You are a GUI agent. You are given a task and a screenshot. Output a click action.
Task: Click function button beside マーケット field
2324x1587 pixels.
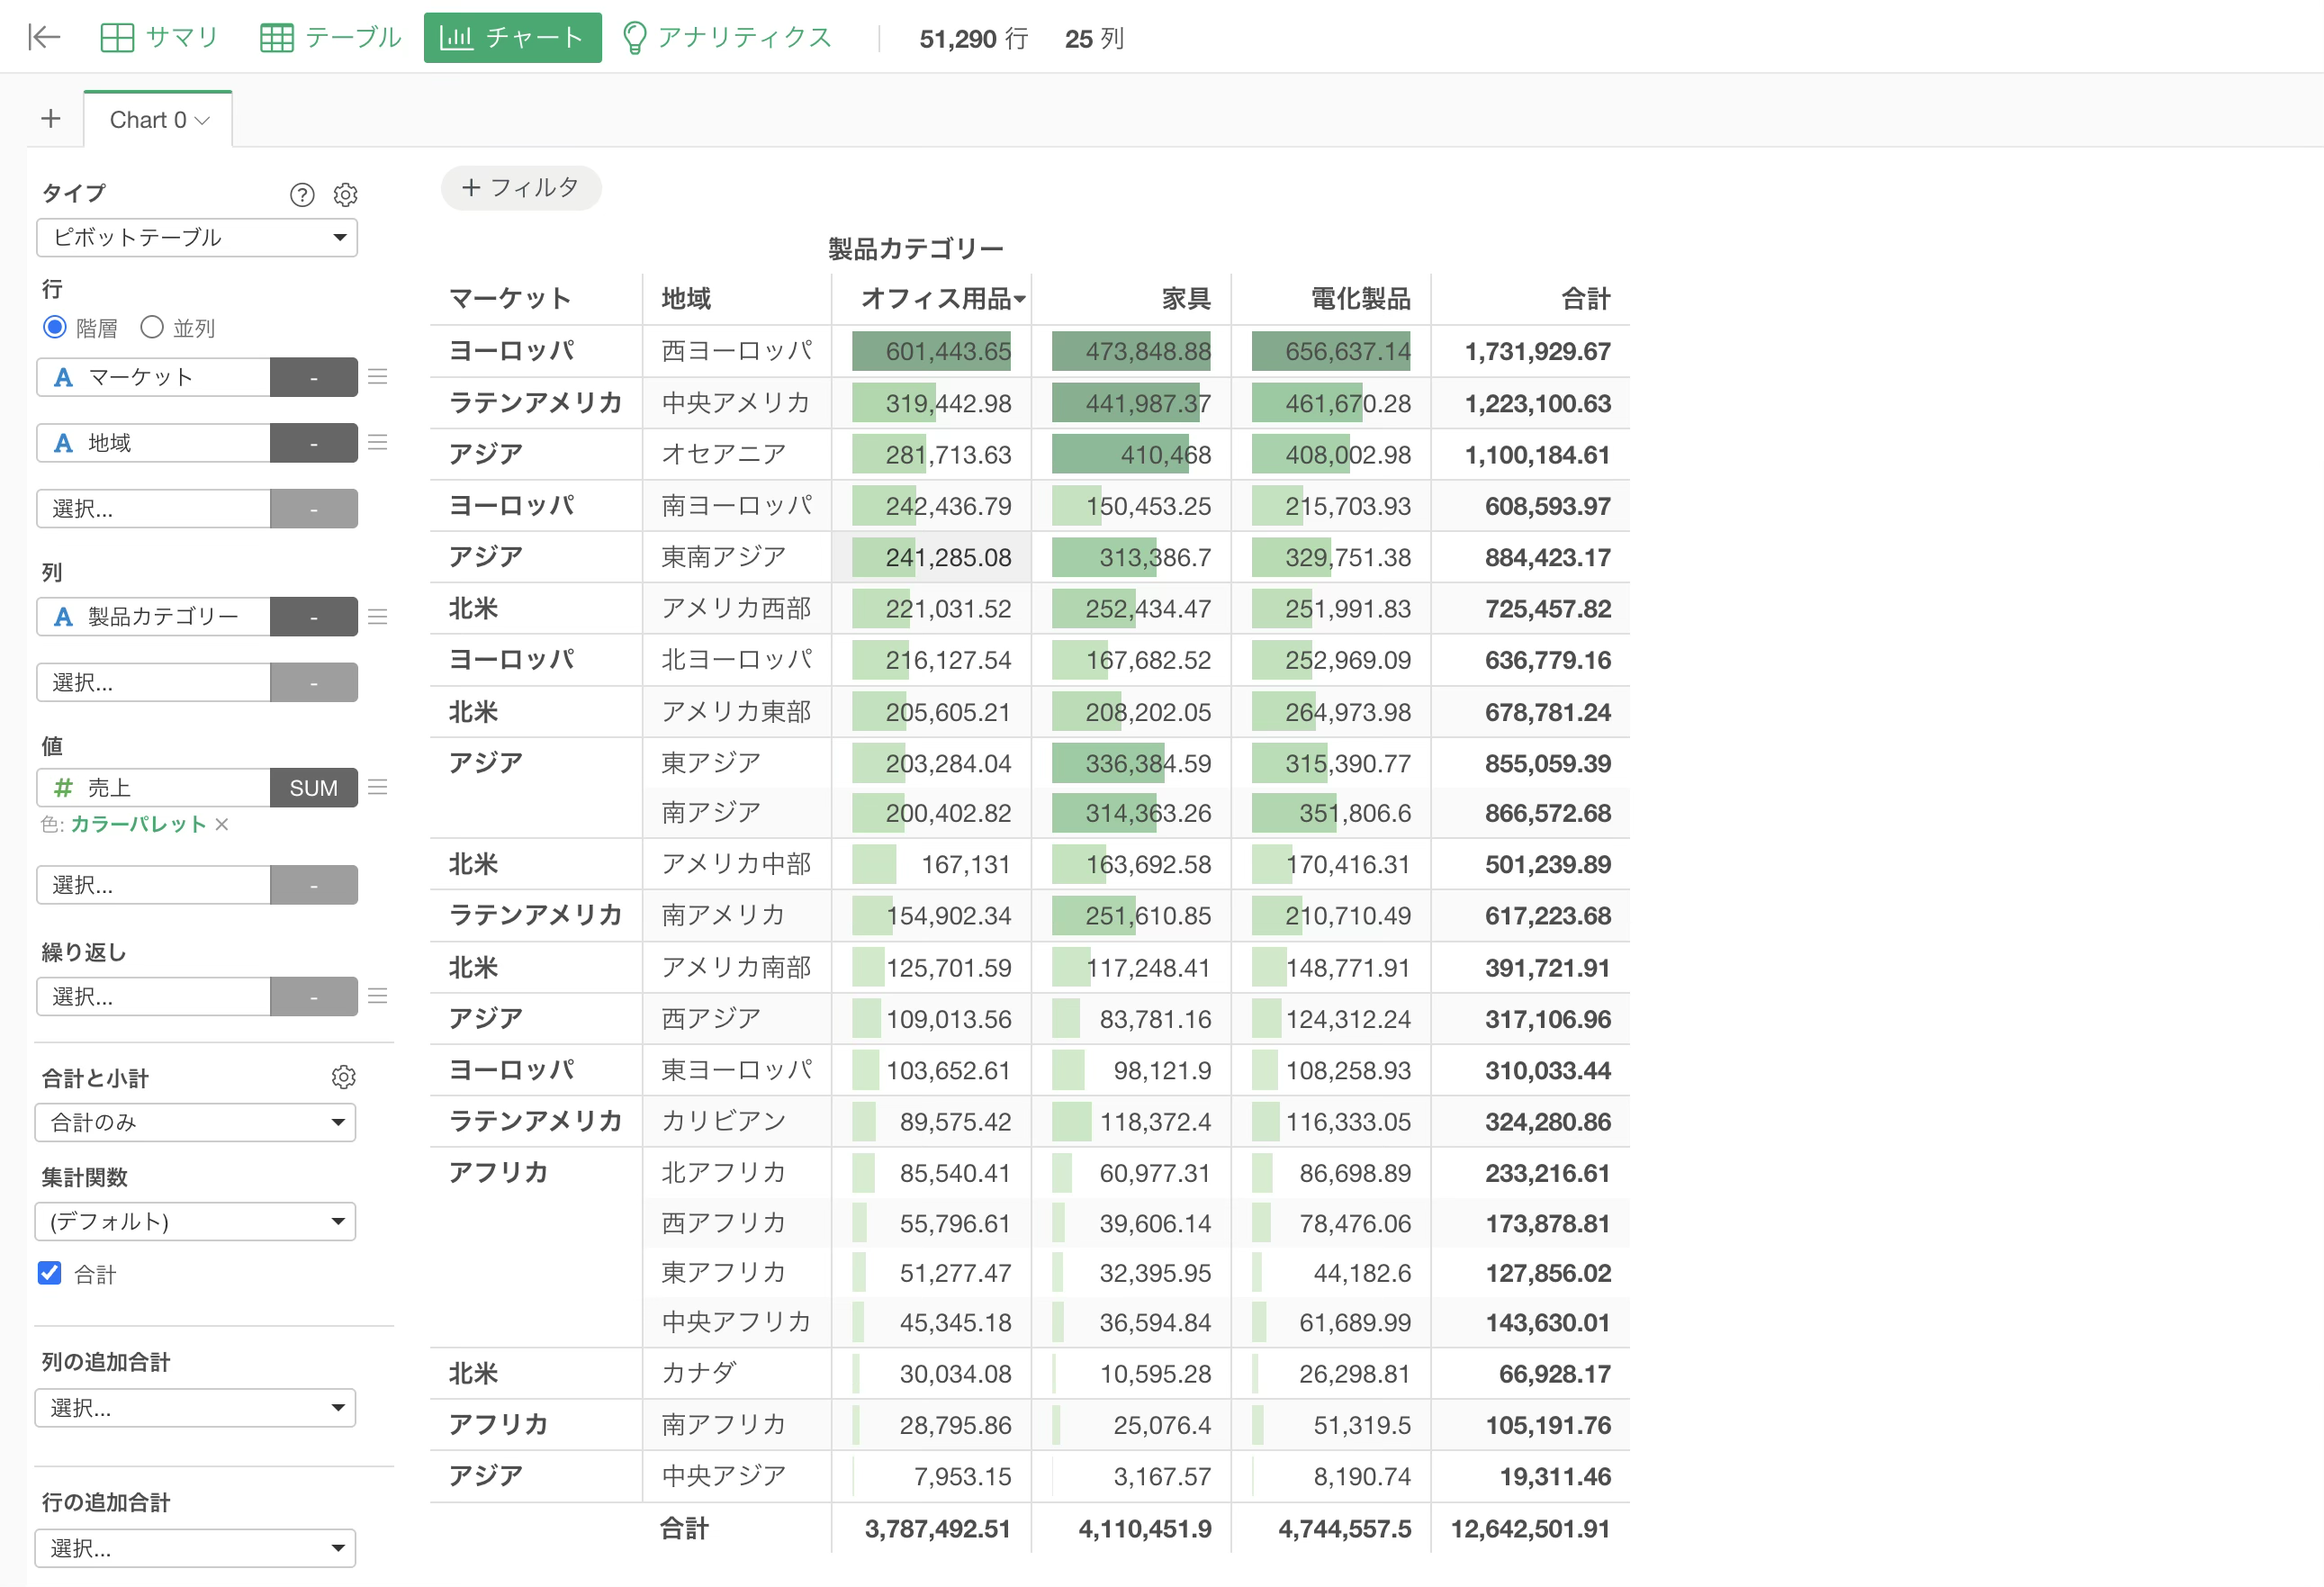(x=313, y=377)
